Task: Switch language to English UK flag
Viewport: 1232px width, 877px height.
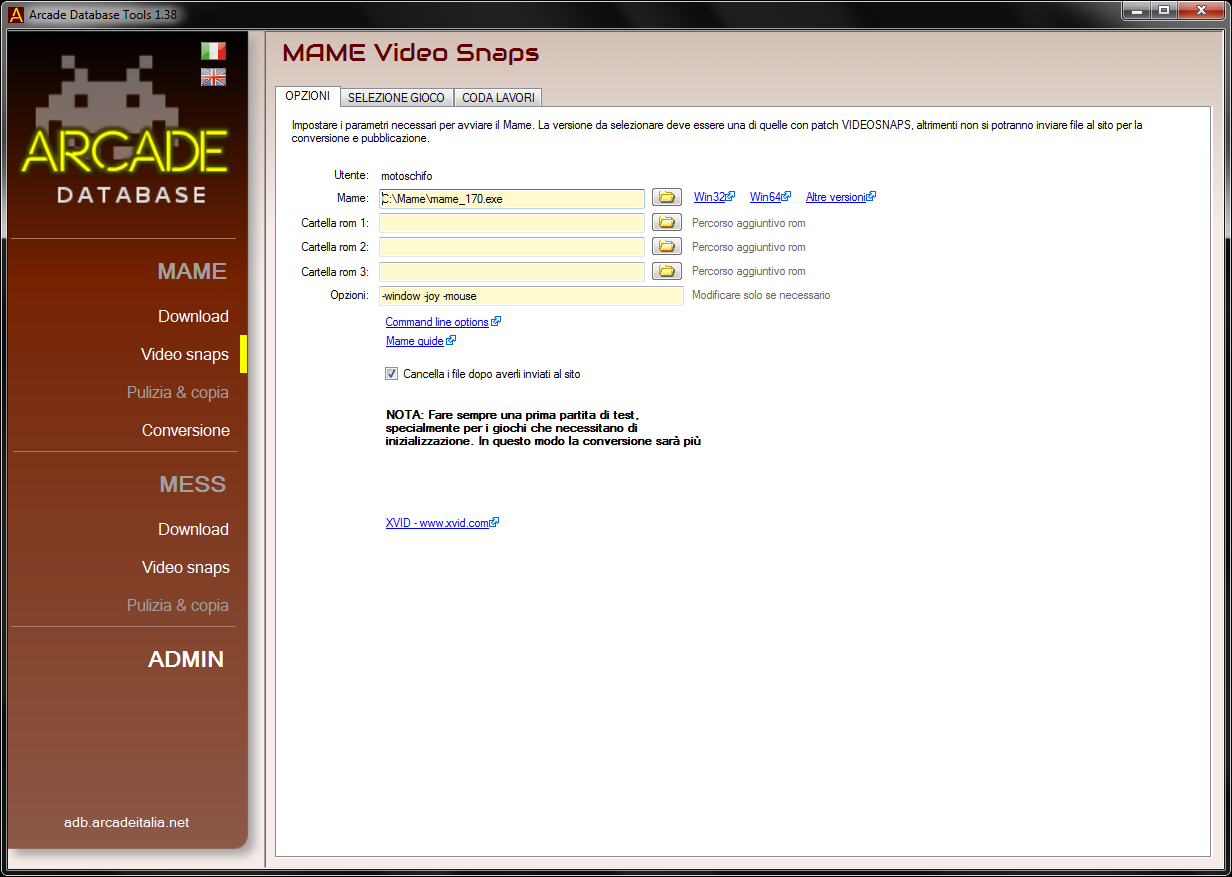Action: tap(213, 77)
